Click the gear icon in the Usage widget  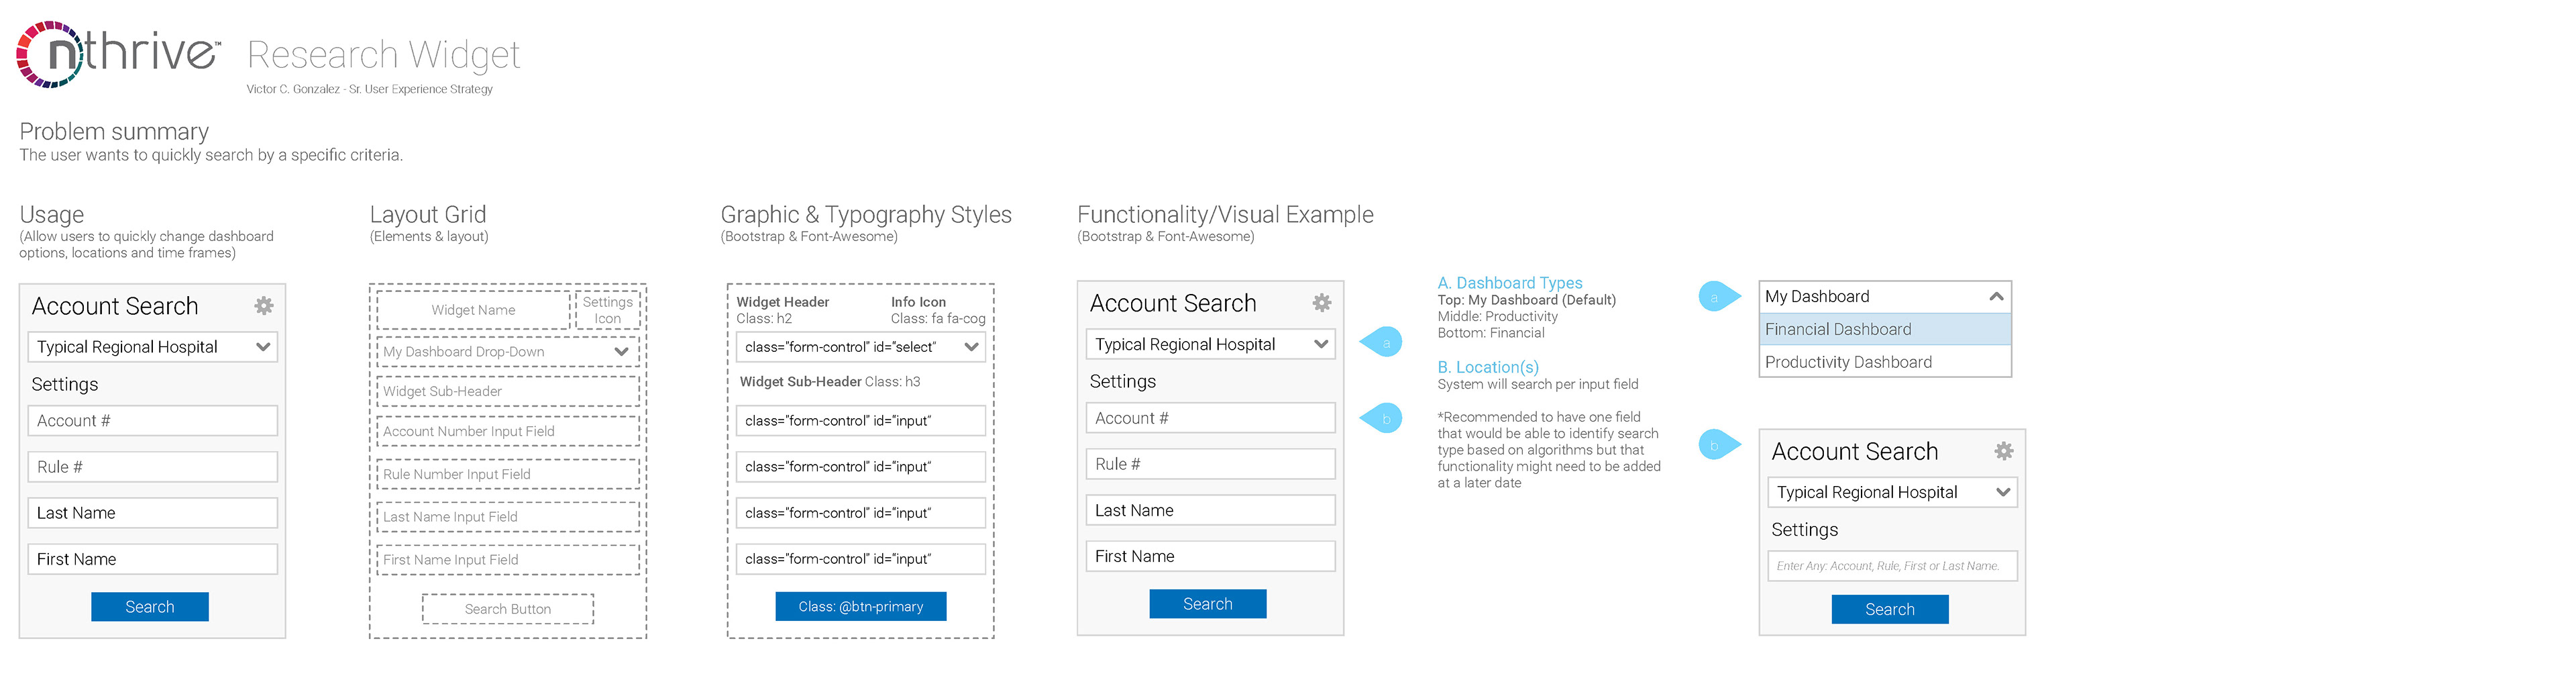[x=264, y=305]
